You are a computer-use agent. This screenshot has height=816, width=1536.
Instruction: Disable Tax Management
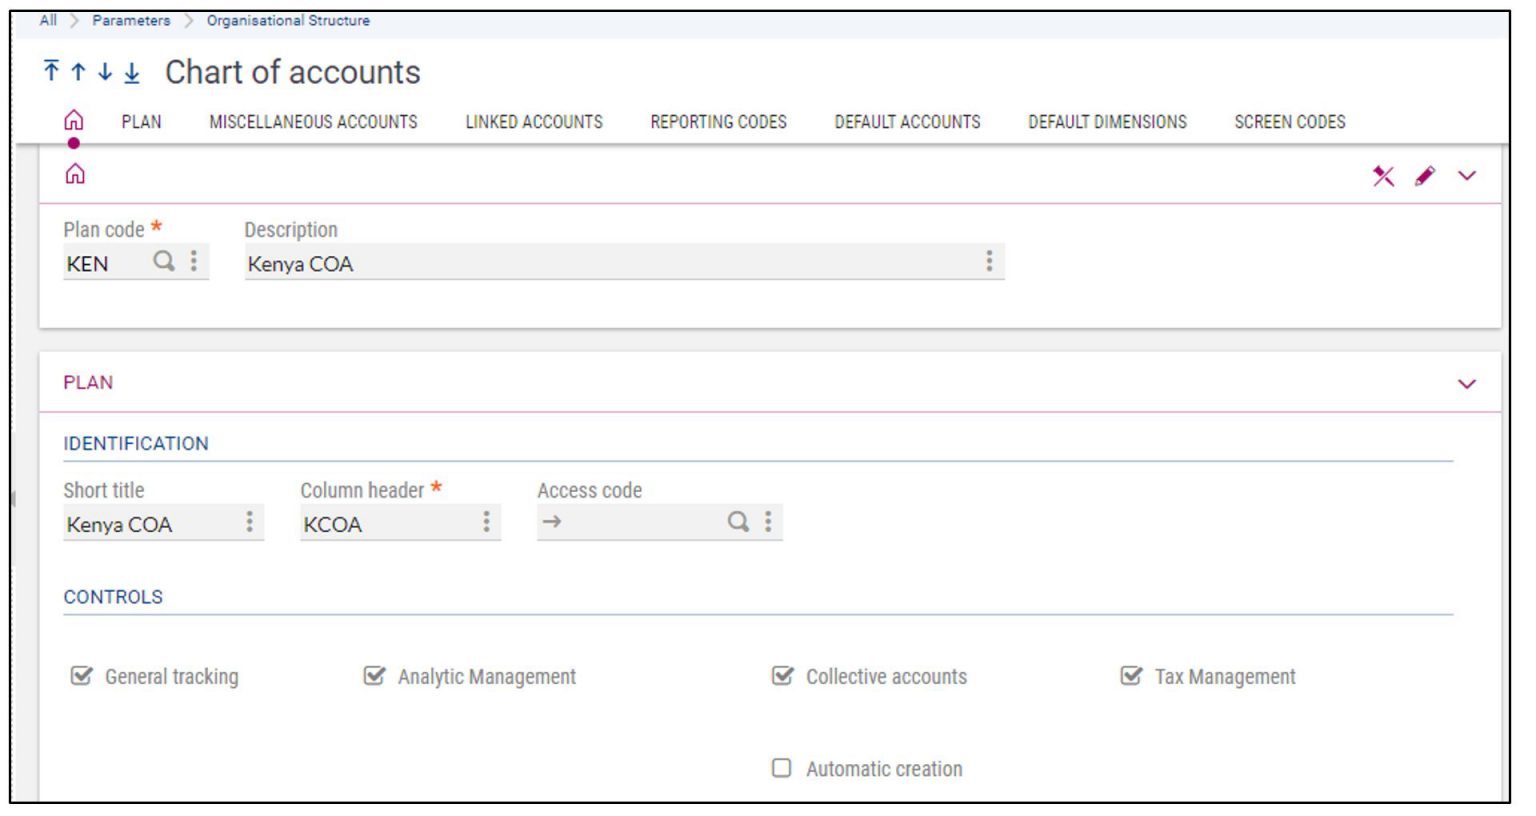(x=1131, y=676)
